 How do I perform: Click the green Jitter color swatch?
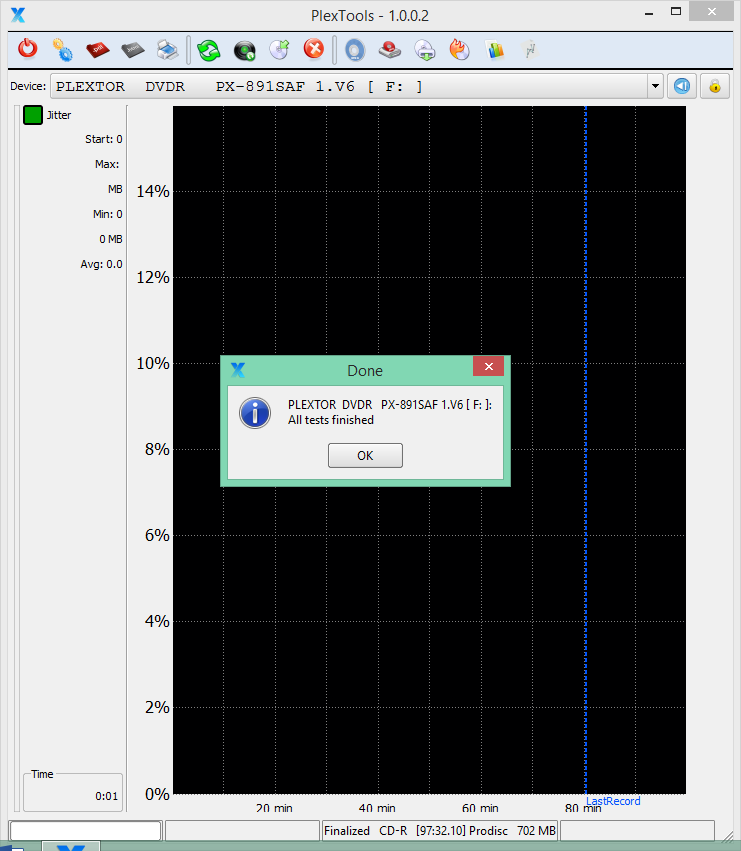(33, 115)
